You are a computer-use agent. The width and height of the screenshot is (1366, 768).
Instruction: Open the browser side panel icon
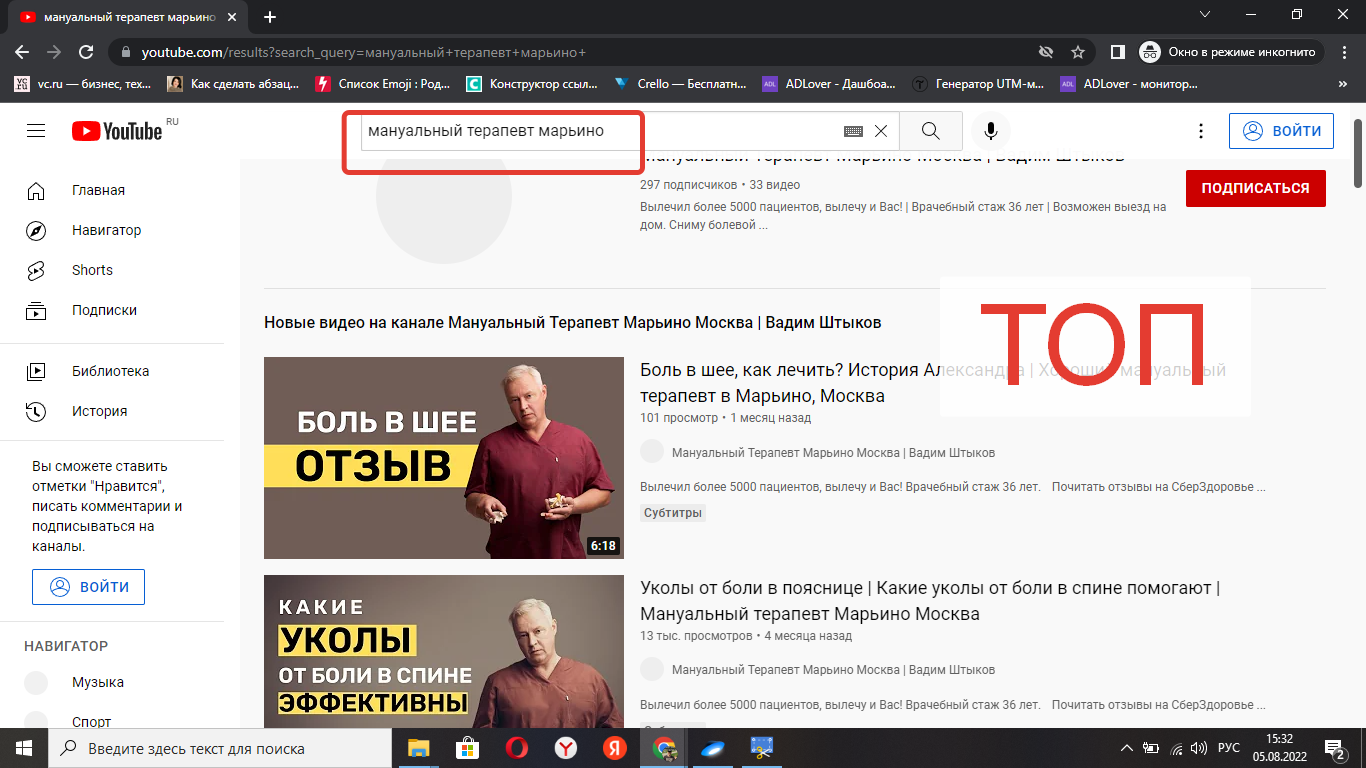(1118, 52)
